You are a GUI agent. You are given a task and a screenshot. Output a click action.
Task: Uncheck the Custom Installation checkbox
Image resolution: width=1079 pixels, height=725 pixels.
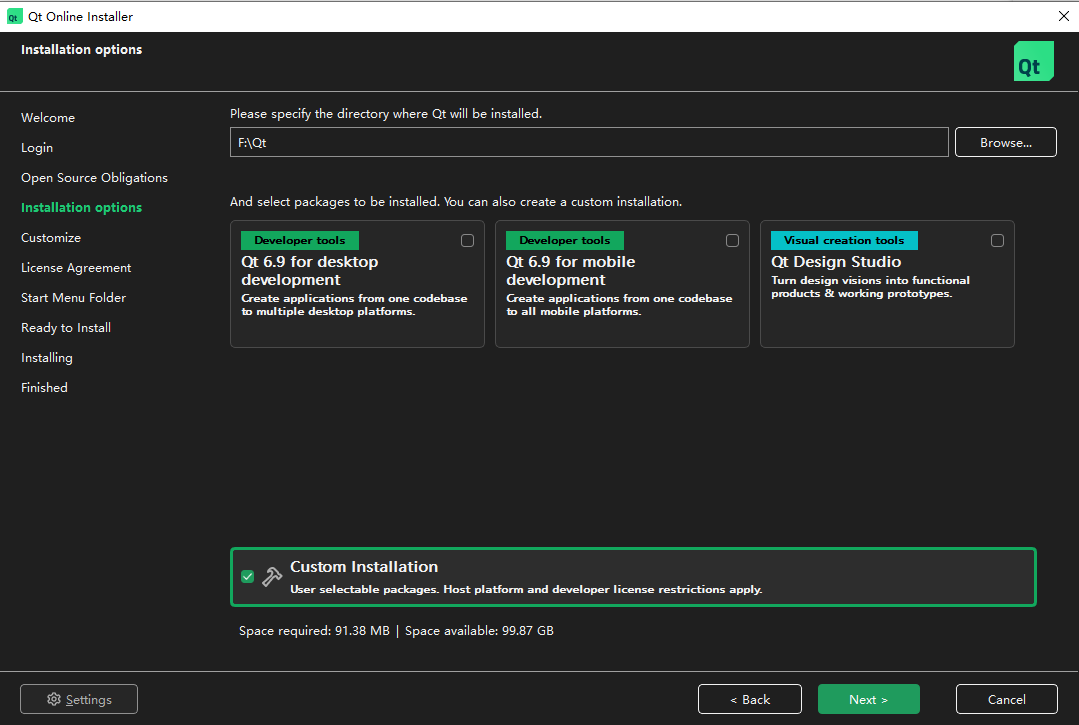point(247,577)
